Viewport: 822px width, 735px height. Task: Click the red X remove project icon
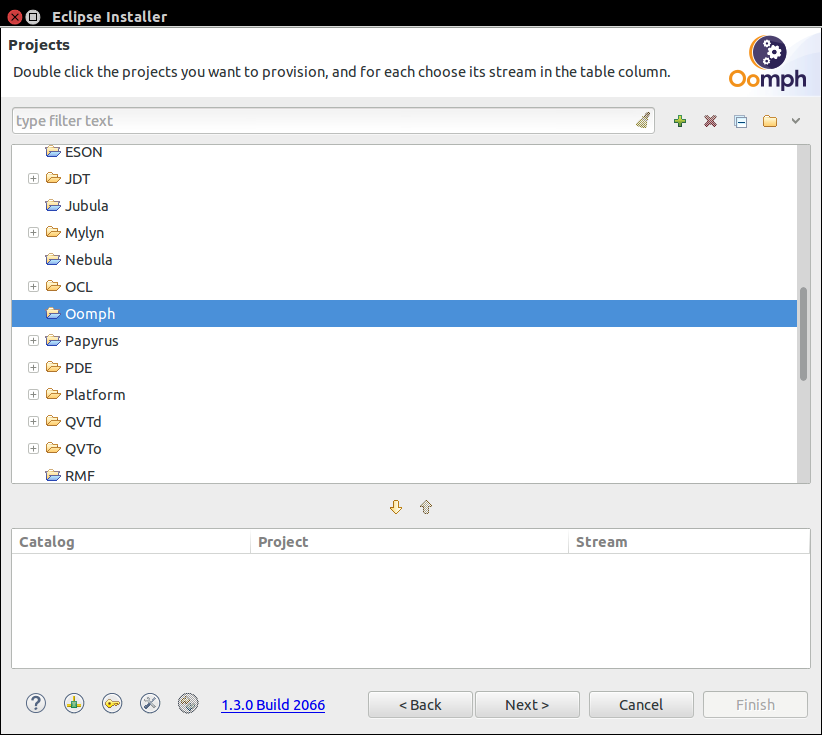pyautogui.click(x=710, y=121)
